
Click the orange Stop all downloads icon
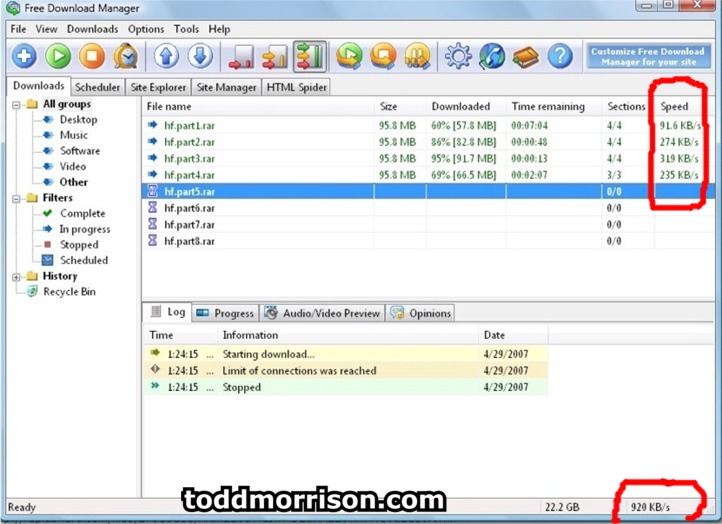383,56
